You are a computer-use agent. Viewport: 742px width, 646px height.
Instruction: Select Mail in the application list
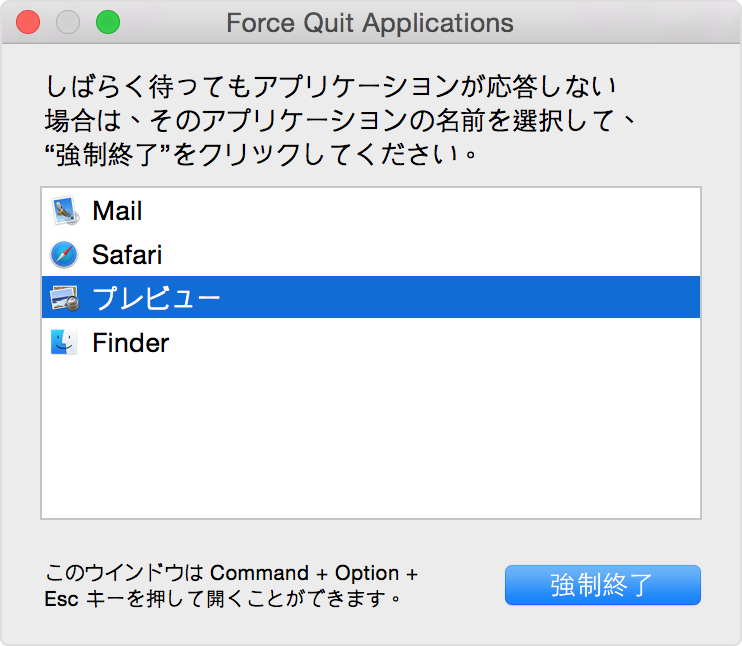coord(117,211)
